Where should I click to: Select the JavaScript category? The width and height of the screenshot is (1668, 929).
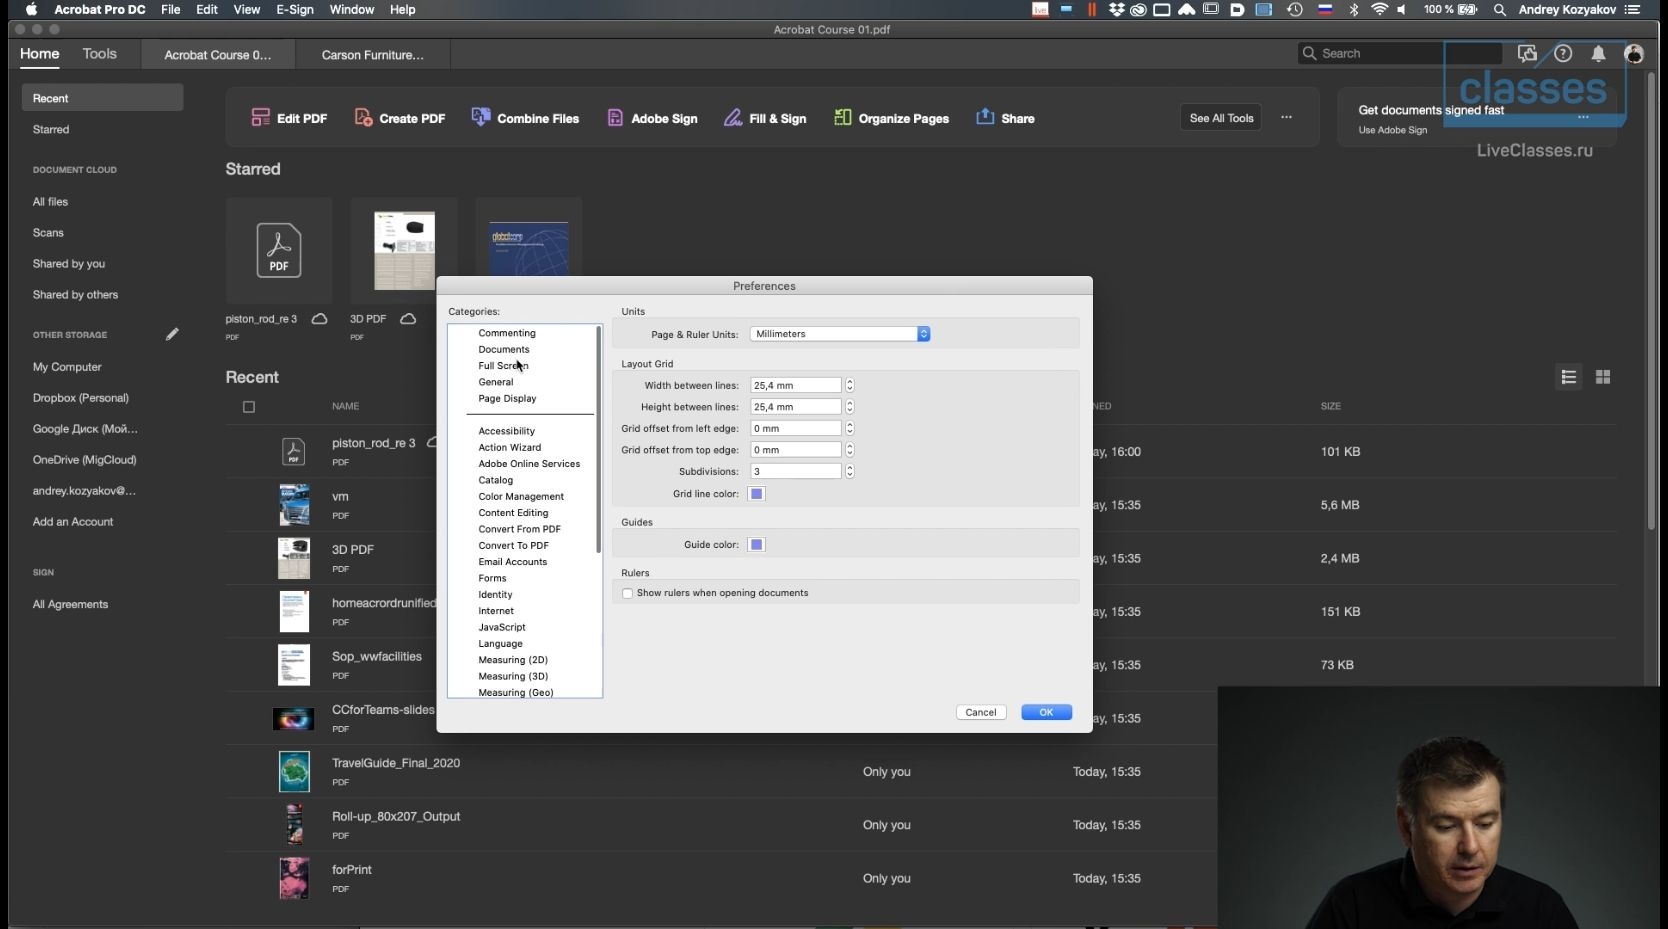pyautogui.click(x=502, y=627)
